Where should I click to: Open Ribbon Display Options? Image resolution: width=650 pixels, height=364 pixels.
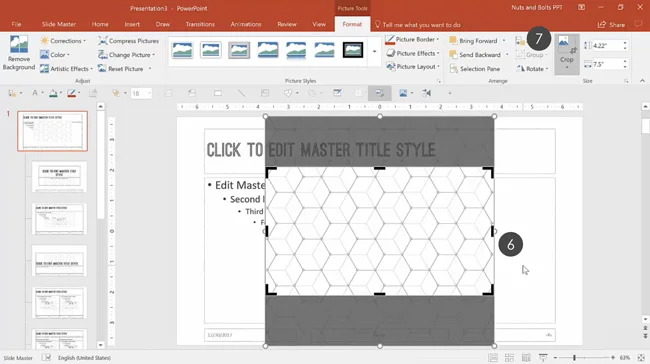click(x=581, y=7)
